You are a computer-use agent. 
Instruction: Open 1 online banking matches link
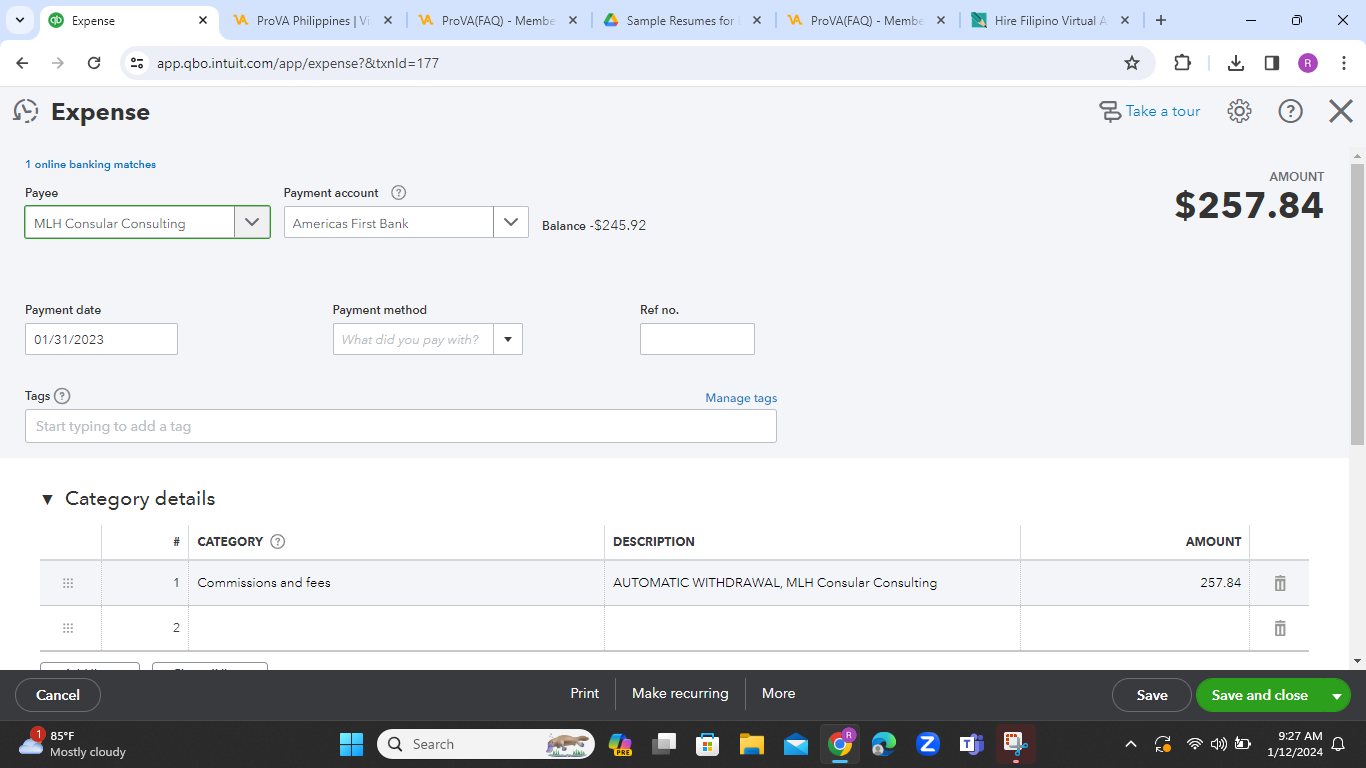[x=90, y=164]
